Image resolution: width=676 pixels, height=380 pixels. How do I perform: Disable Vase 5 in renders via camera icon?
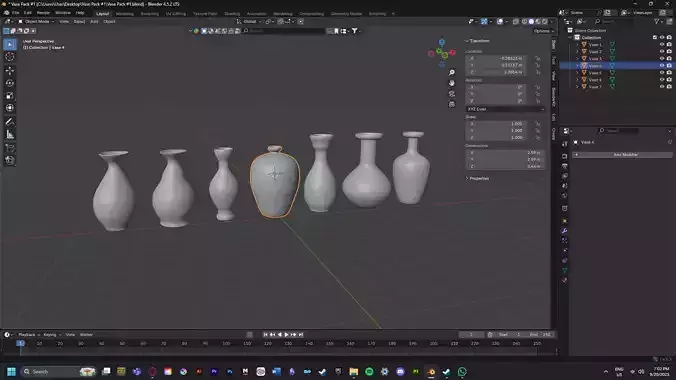(669, 72)
